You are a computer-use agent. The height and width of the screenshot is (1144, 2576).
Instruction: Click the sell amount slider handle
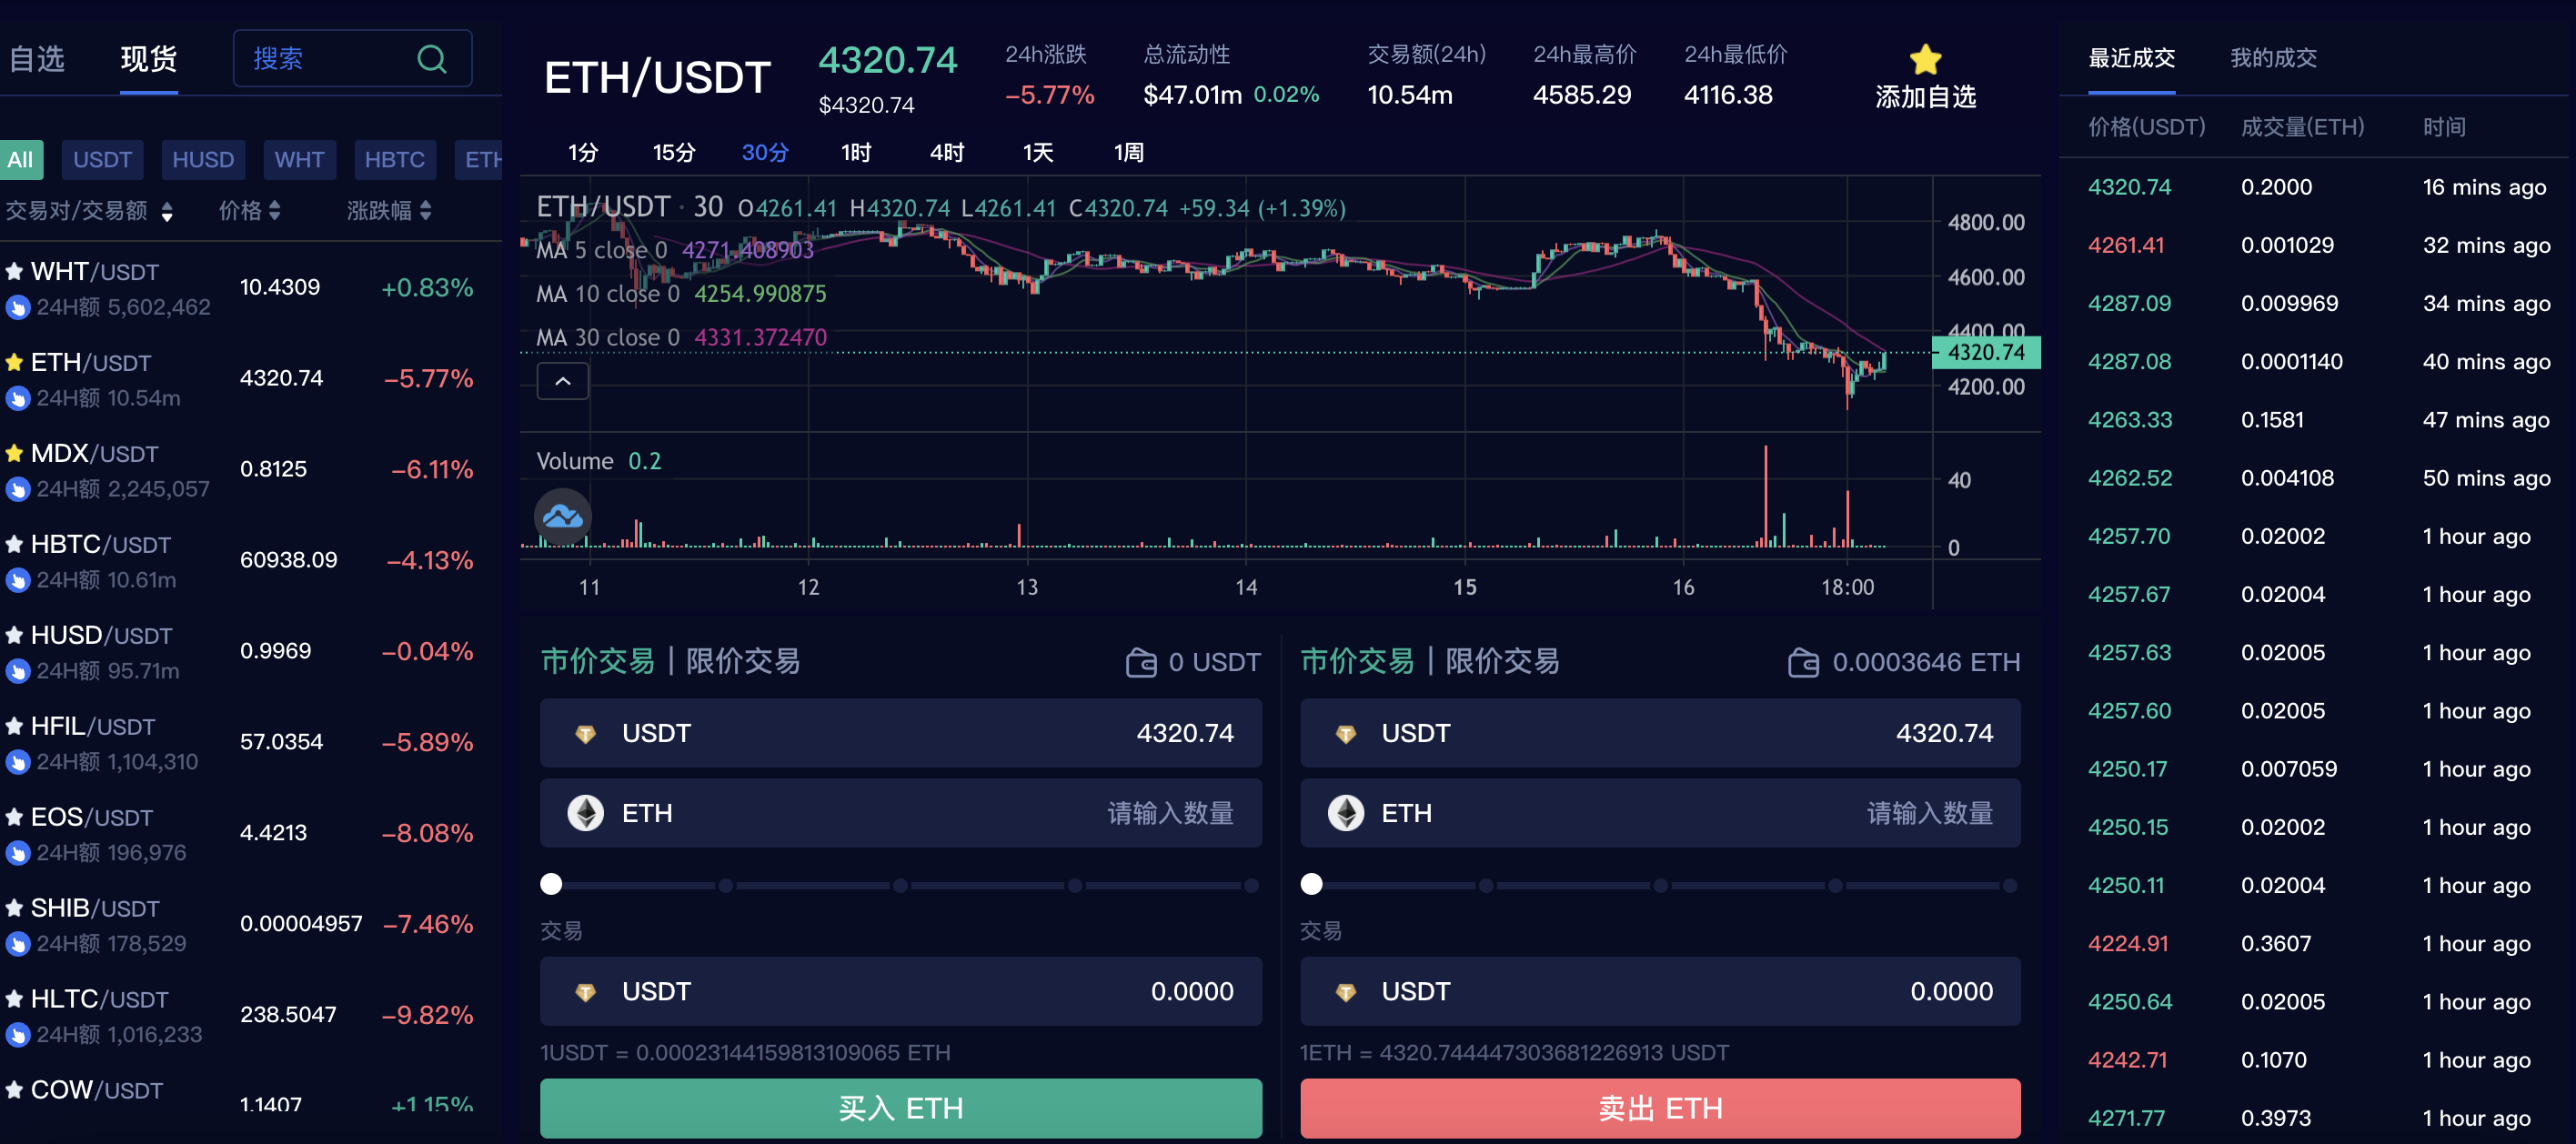tap(1311, 884)
